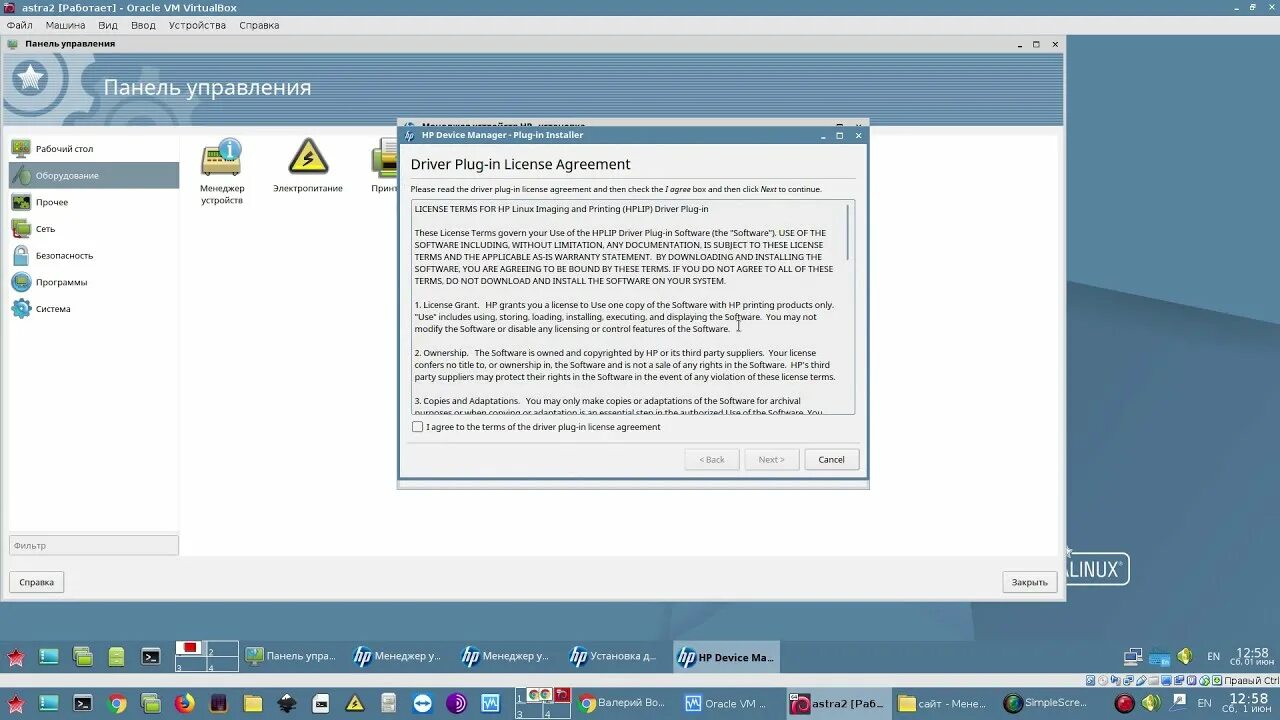Select desktop 2 in guest pager
Screen dimensions: 1280x720
tap(223, 650)
